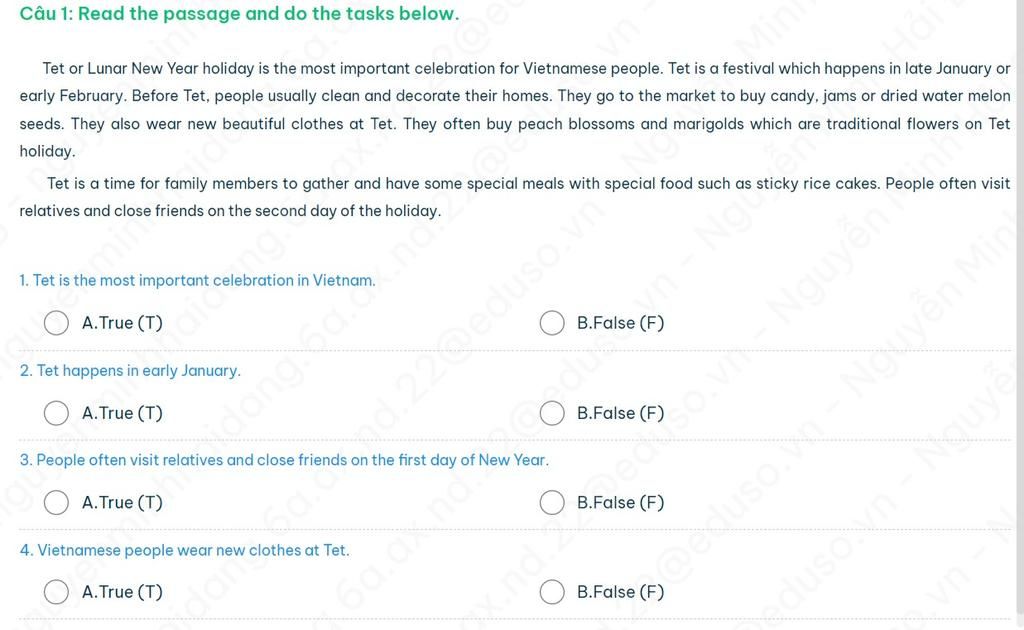1024x630 pixels.
Task: Select A.True for question 3
Action: (x=56, y=503)
